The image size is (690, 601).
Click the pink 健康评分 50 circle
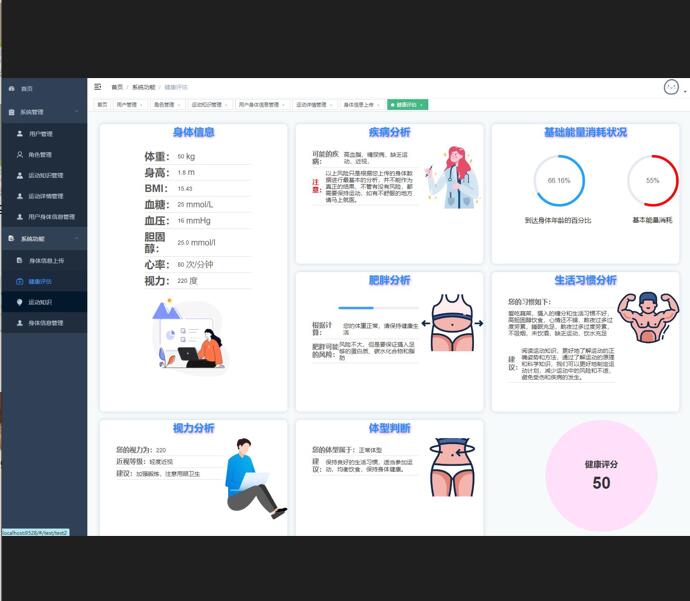(601, 476)
